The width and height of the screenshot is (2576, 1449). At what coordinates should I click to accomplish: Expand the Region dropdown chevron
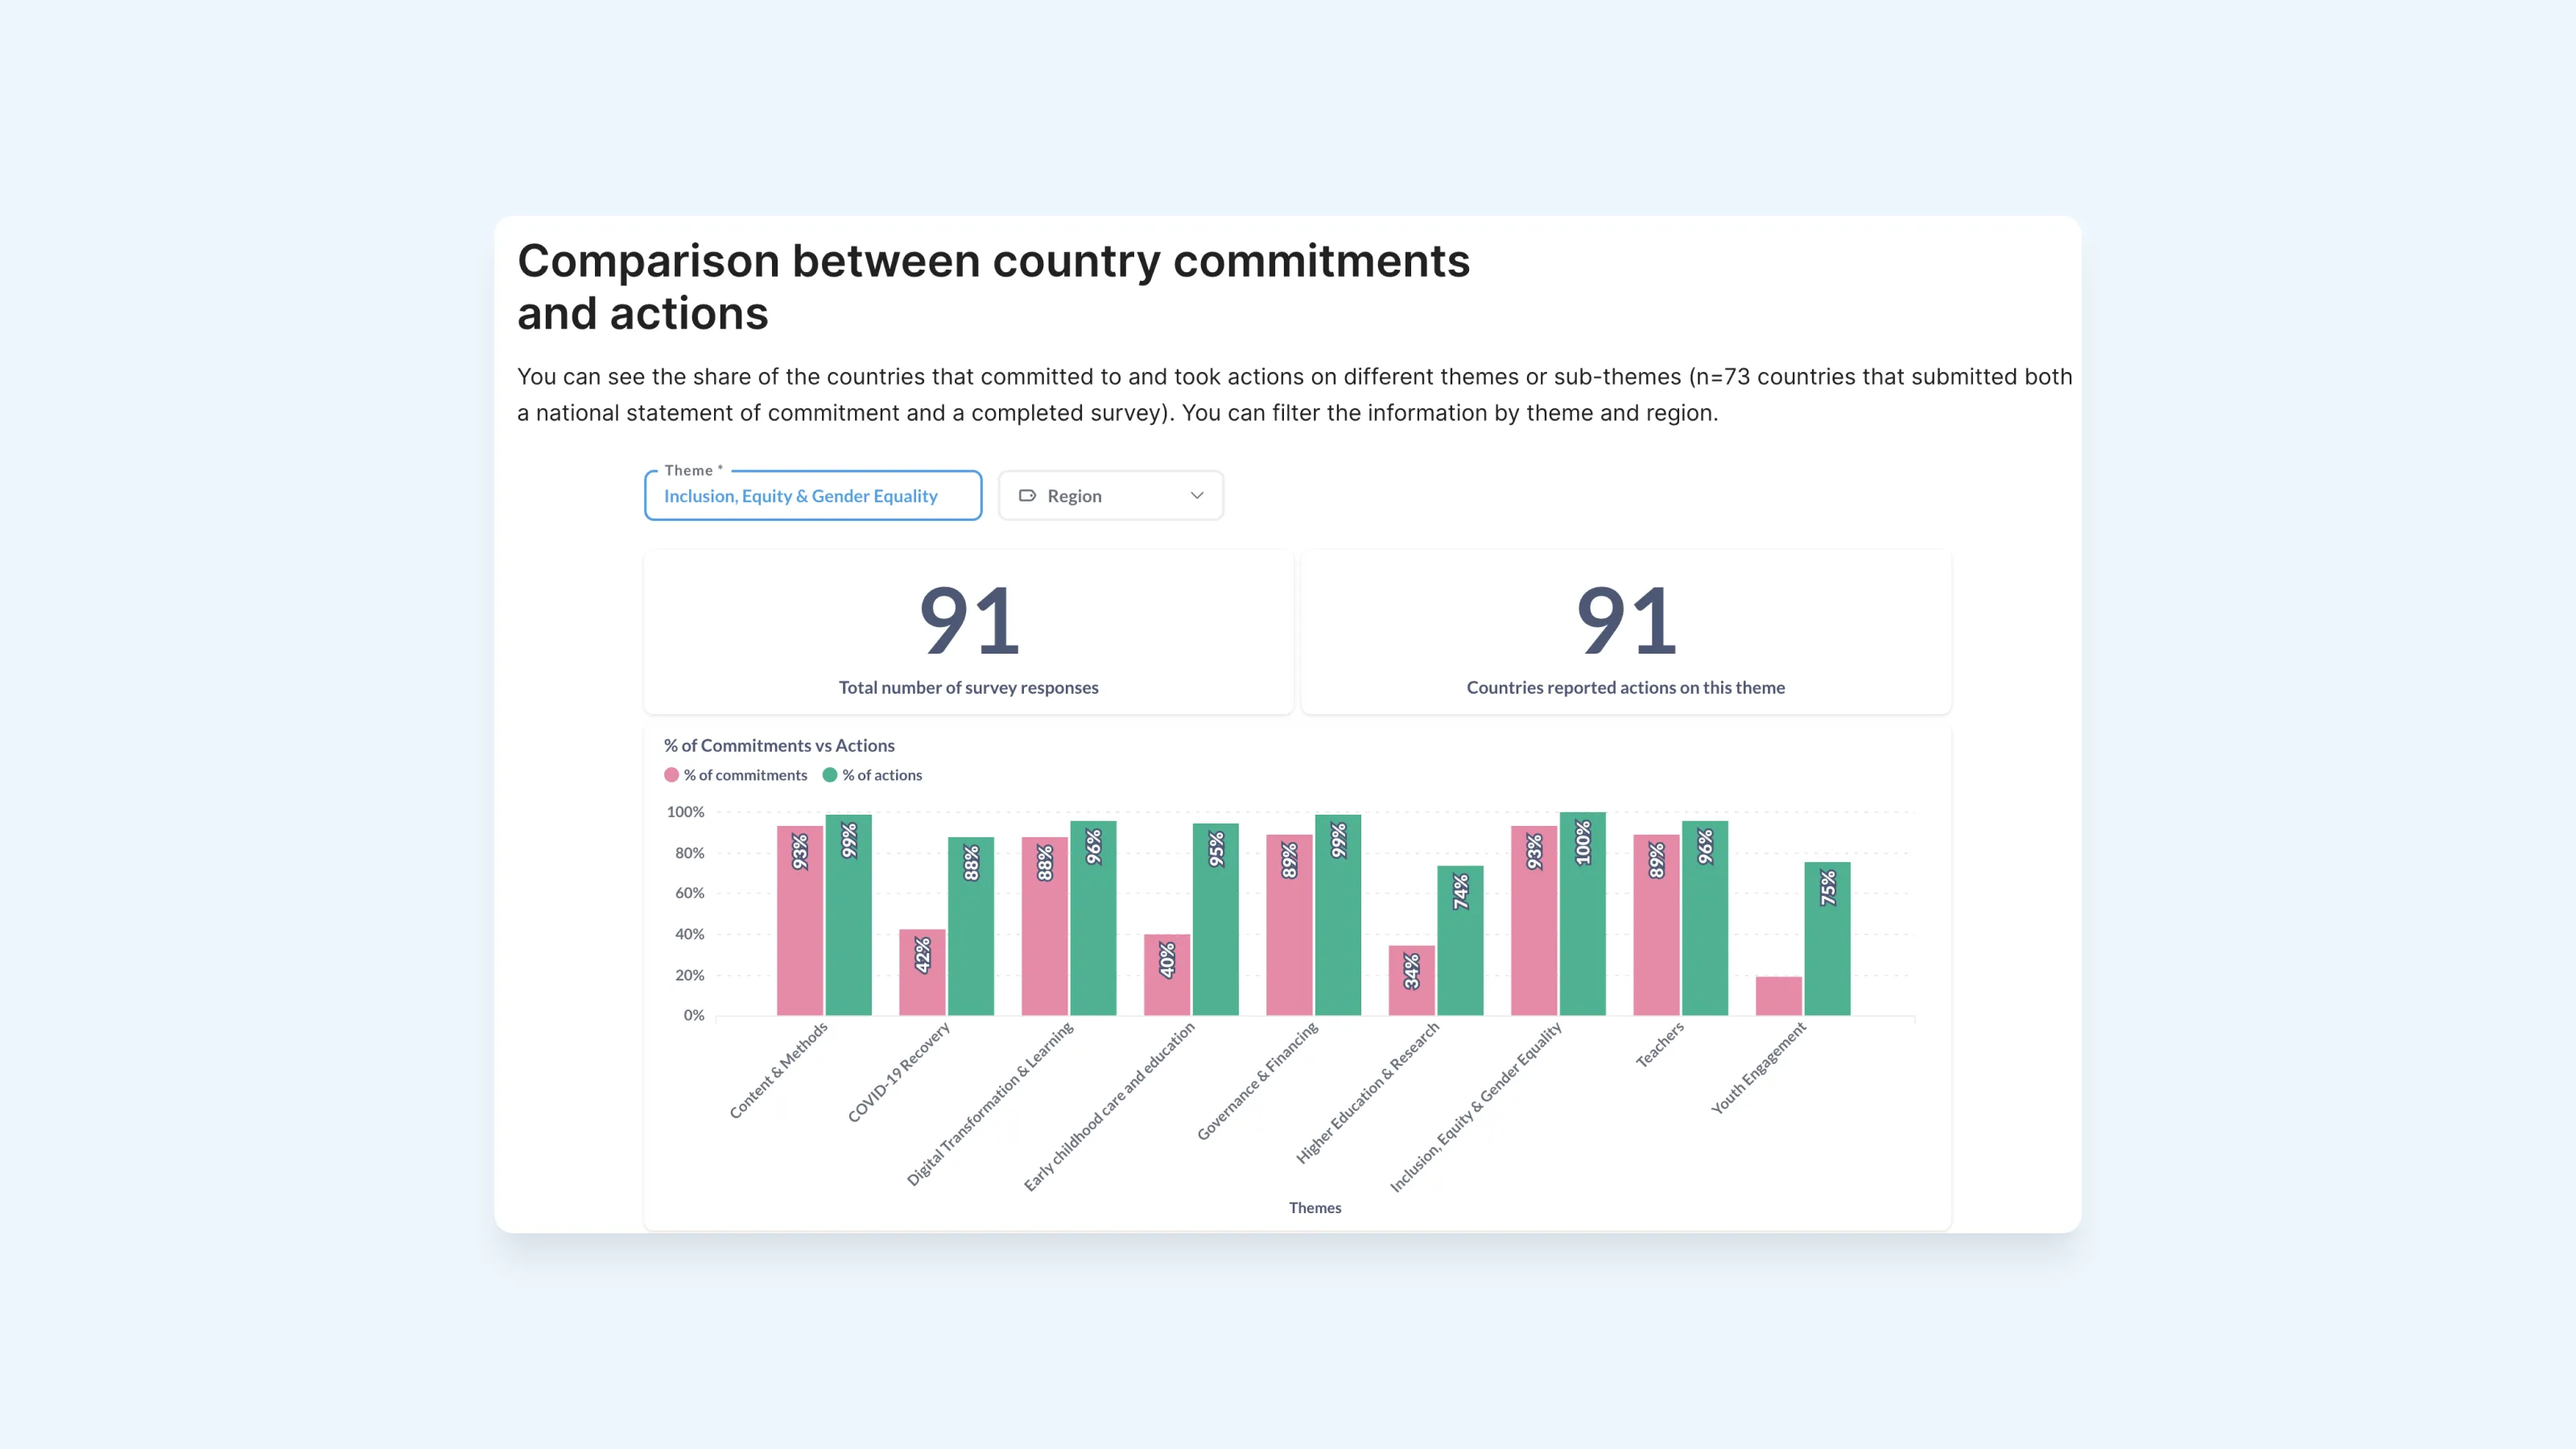(x=1196, y=496)
